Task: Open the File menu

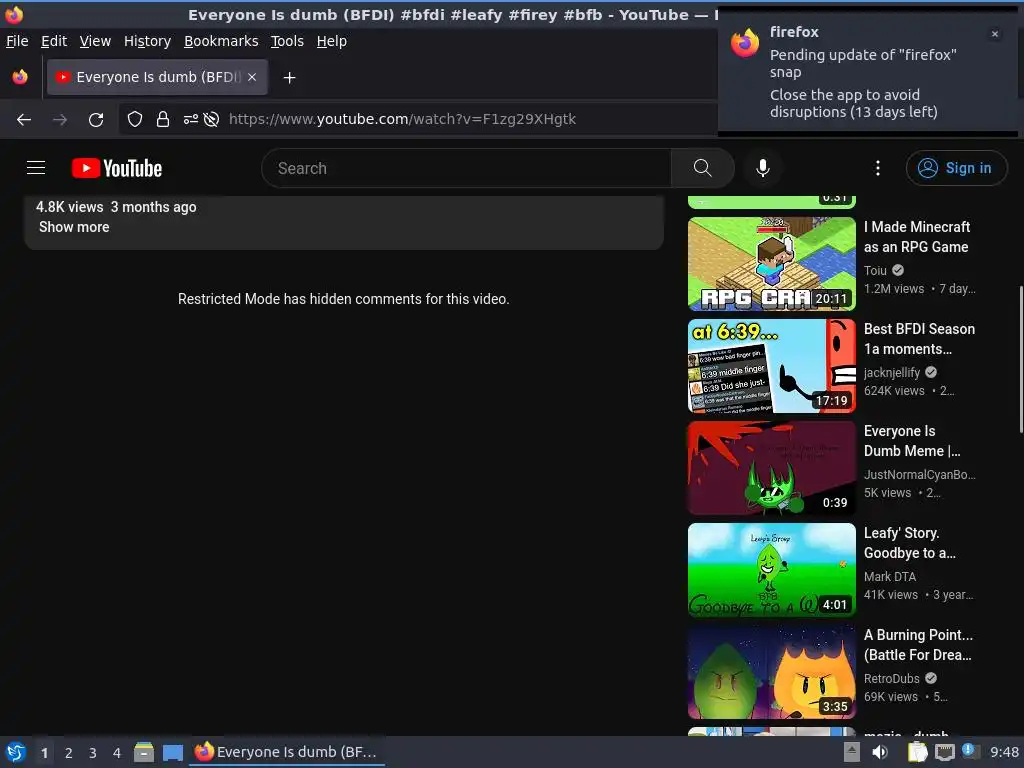Action: [x=17, y=41]
